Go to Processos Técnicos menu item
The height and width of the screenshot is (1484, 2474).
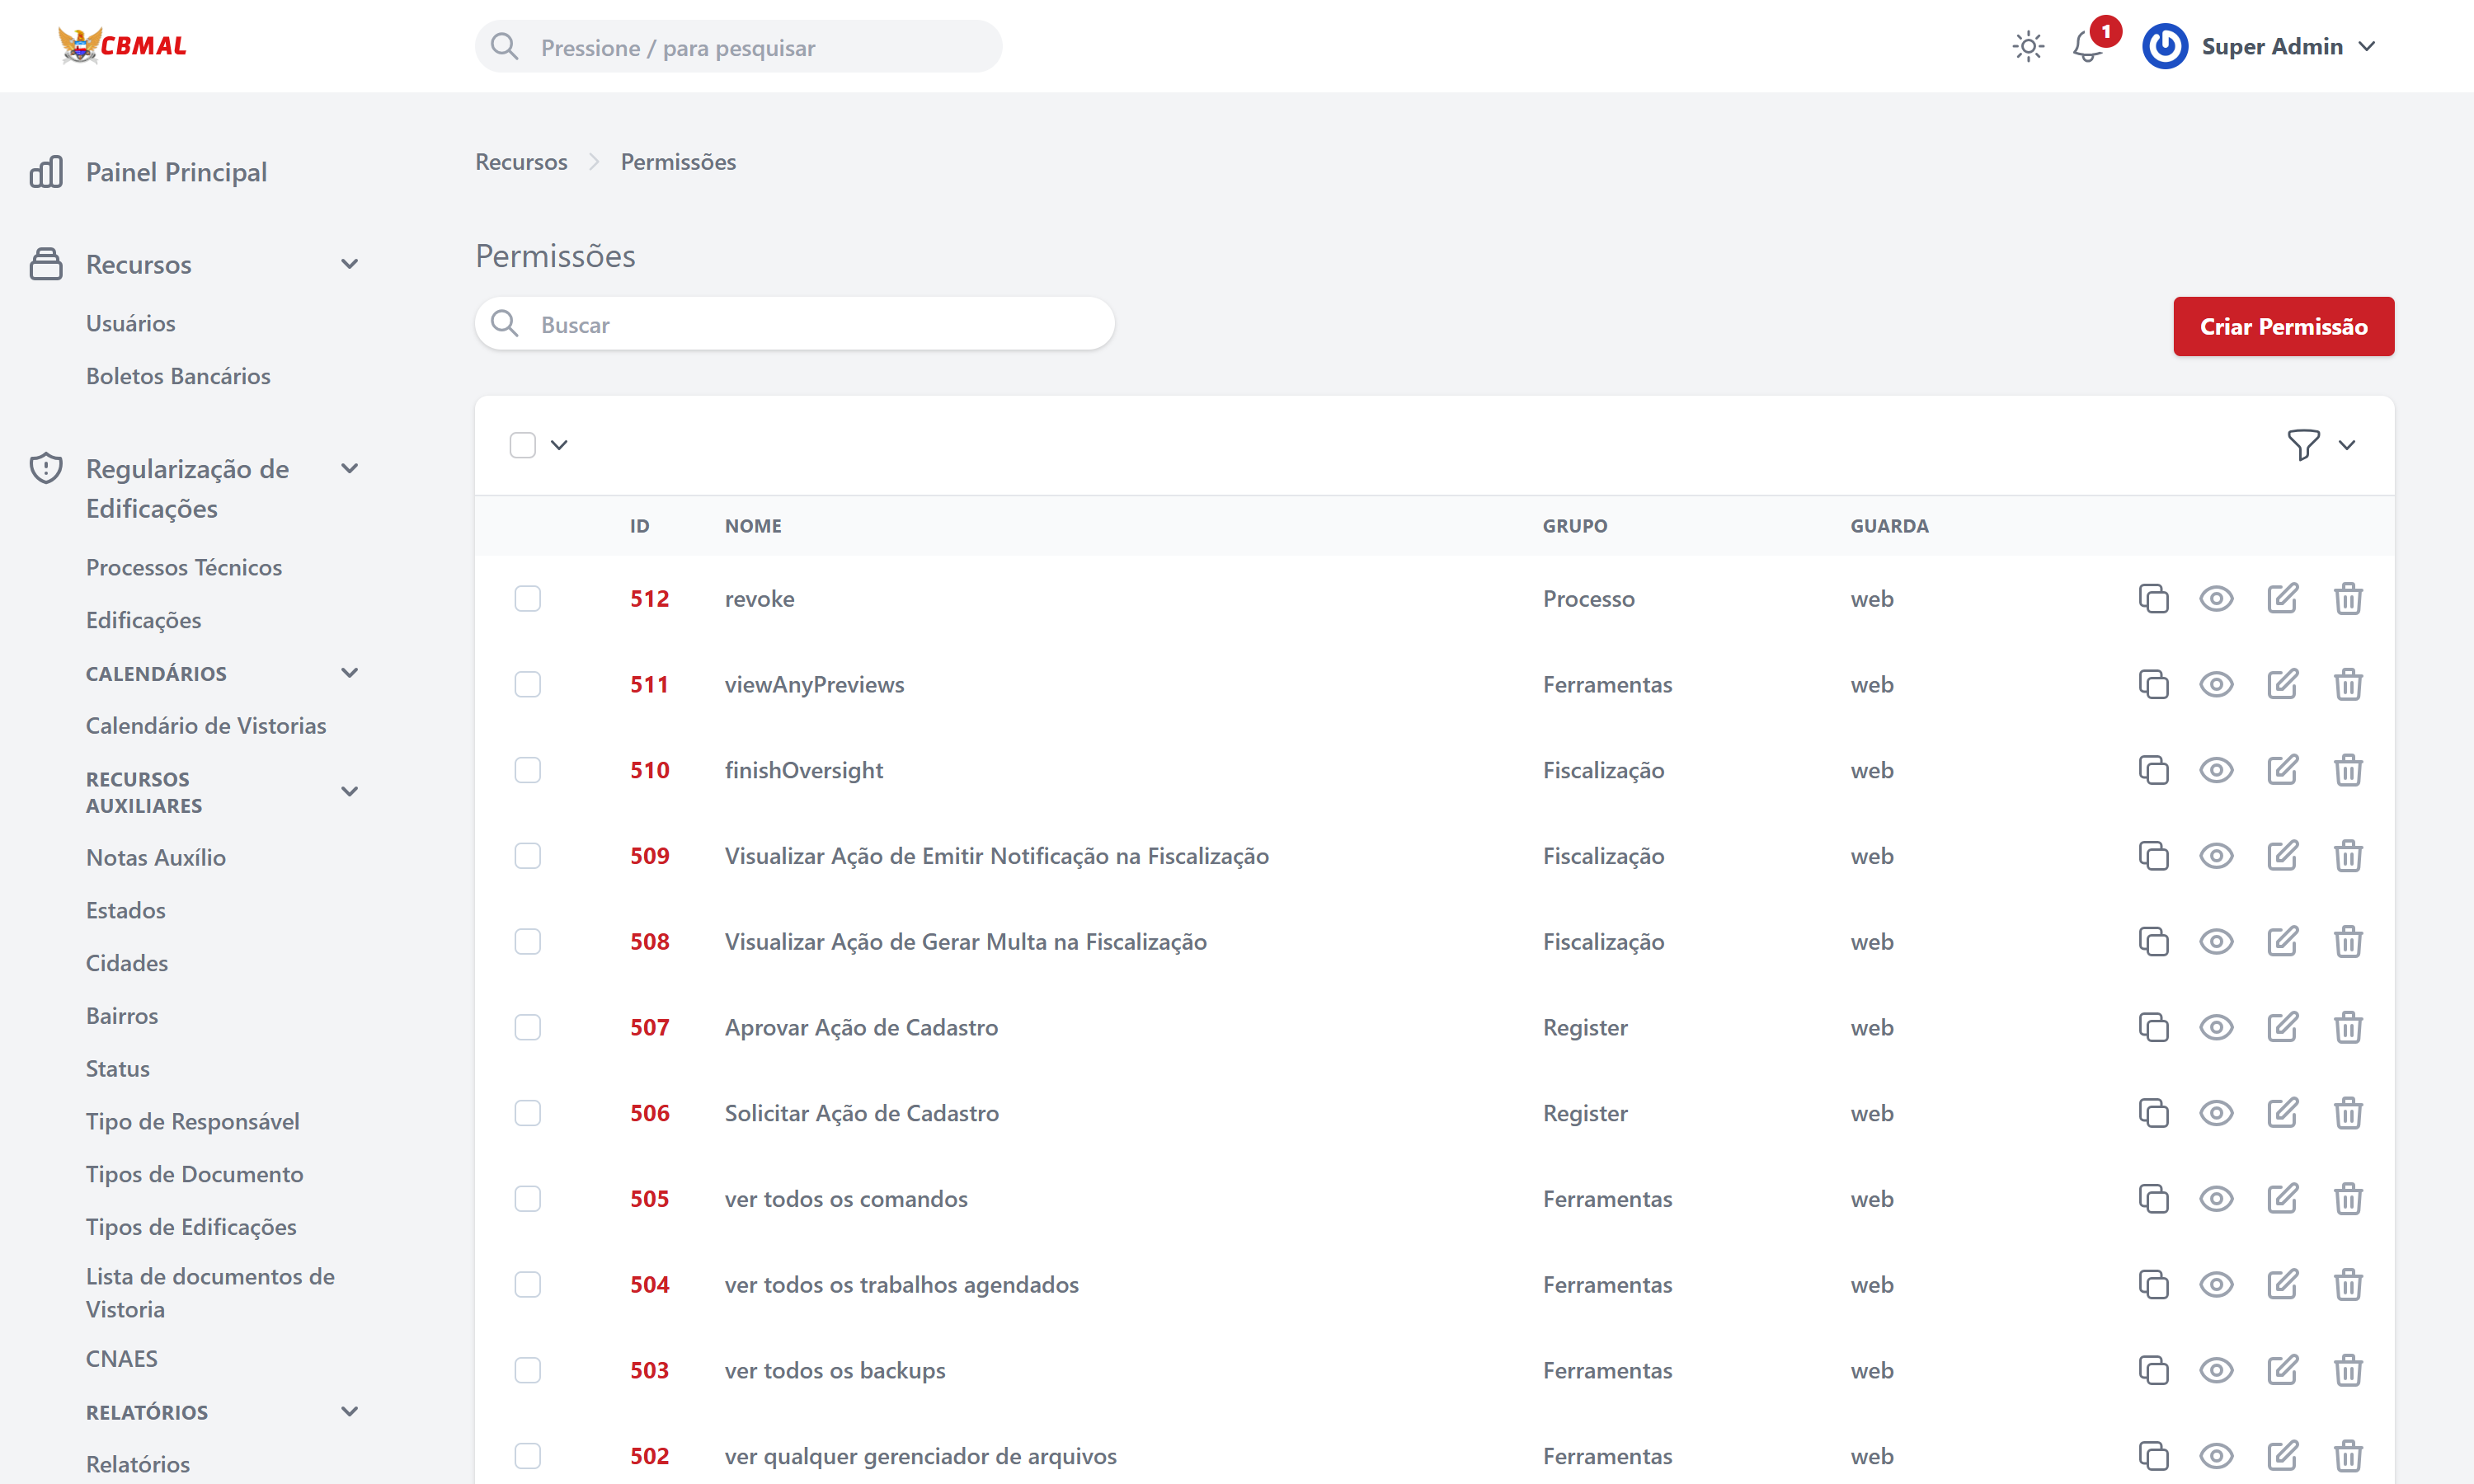click(x=183, y=567)
